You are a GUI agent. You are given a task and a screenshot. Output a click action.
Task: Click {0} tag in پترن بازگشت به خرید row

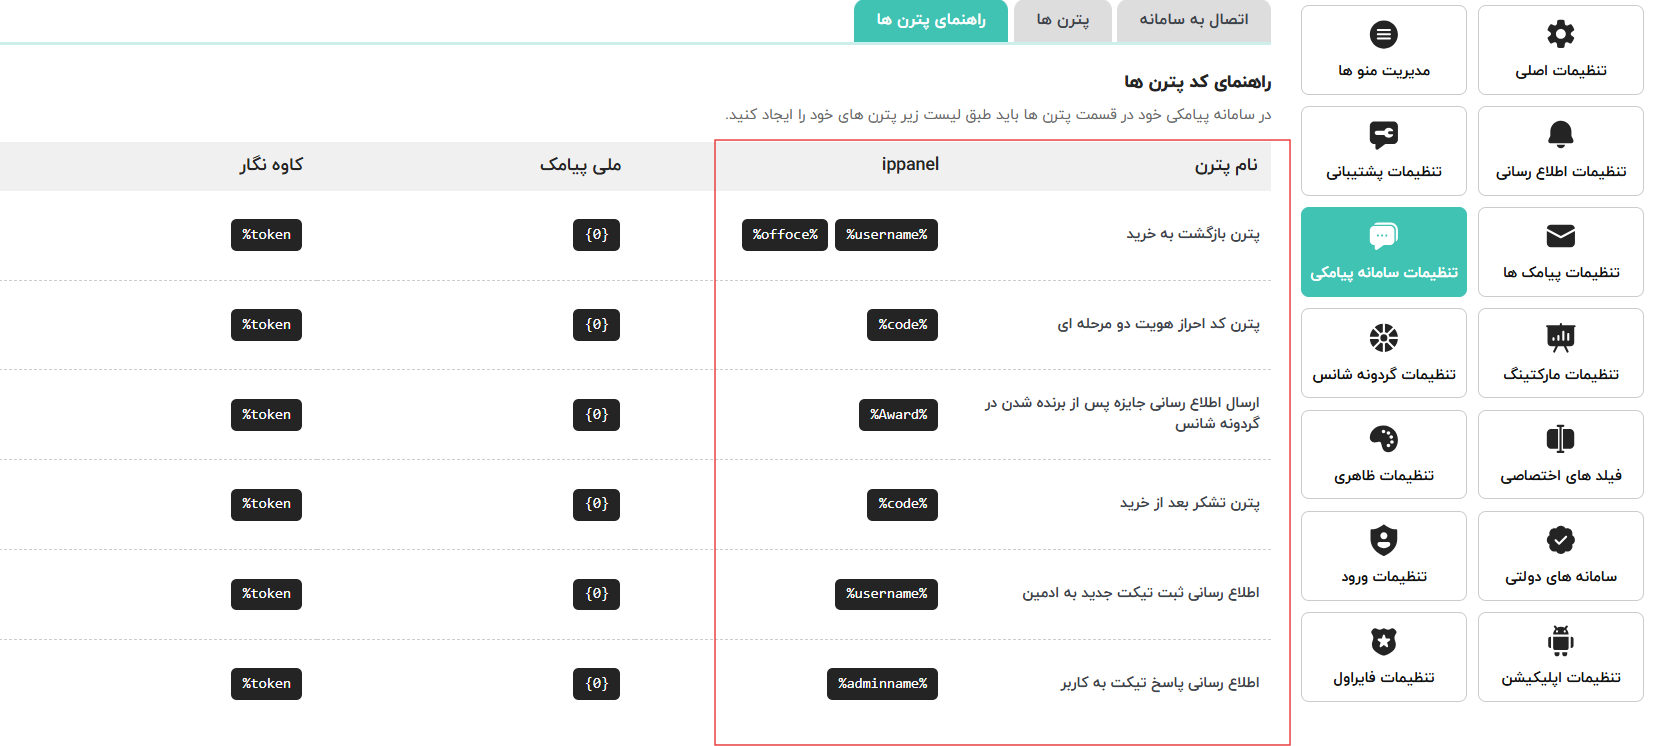coord(596,235)
